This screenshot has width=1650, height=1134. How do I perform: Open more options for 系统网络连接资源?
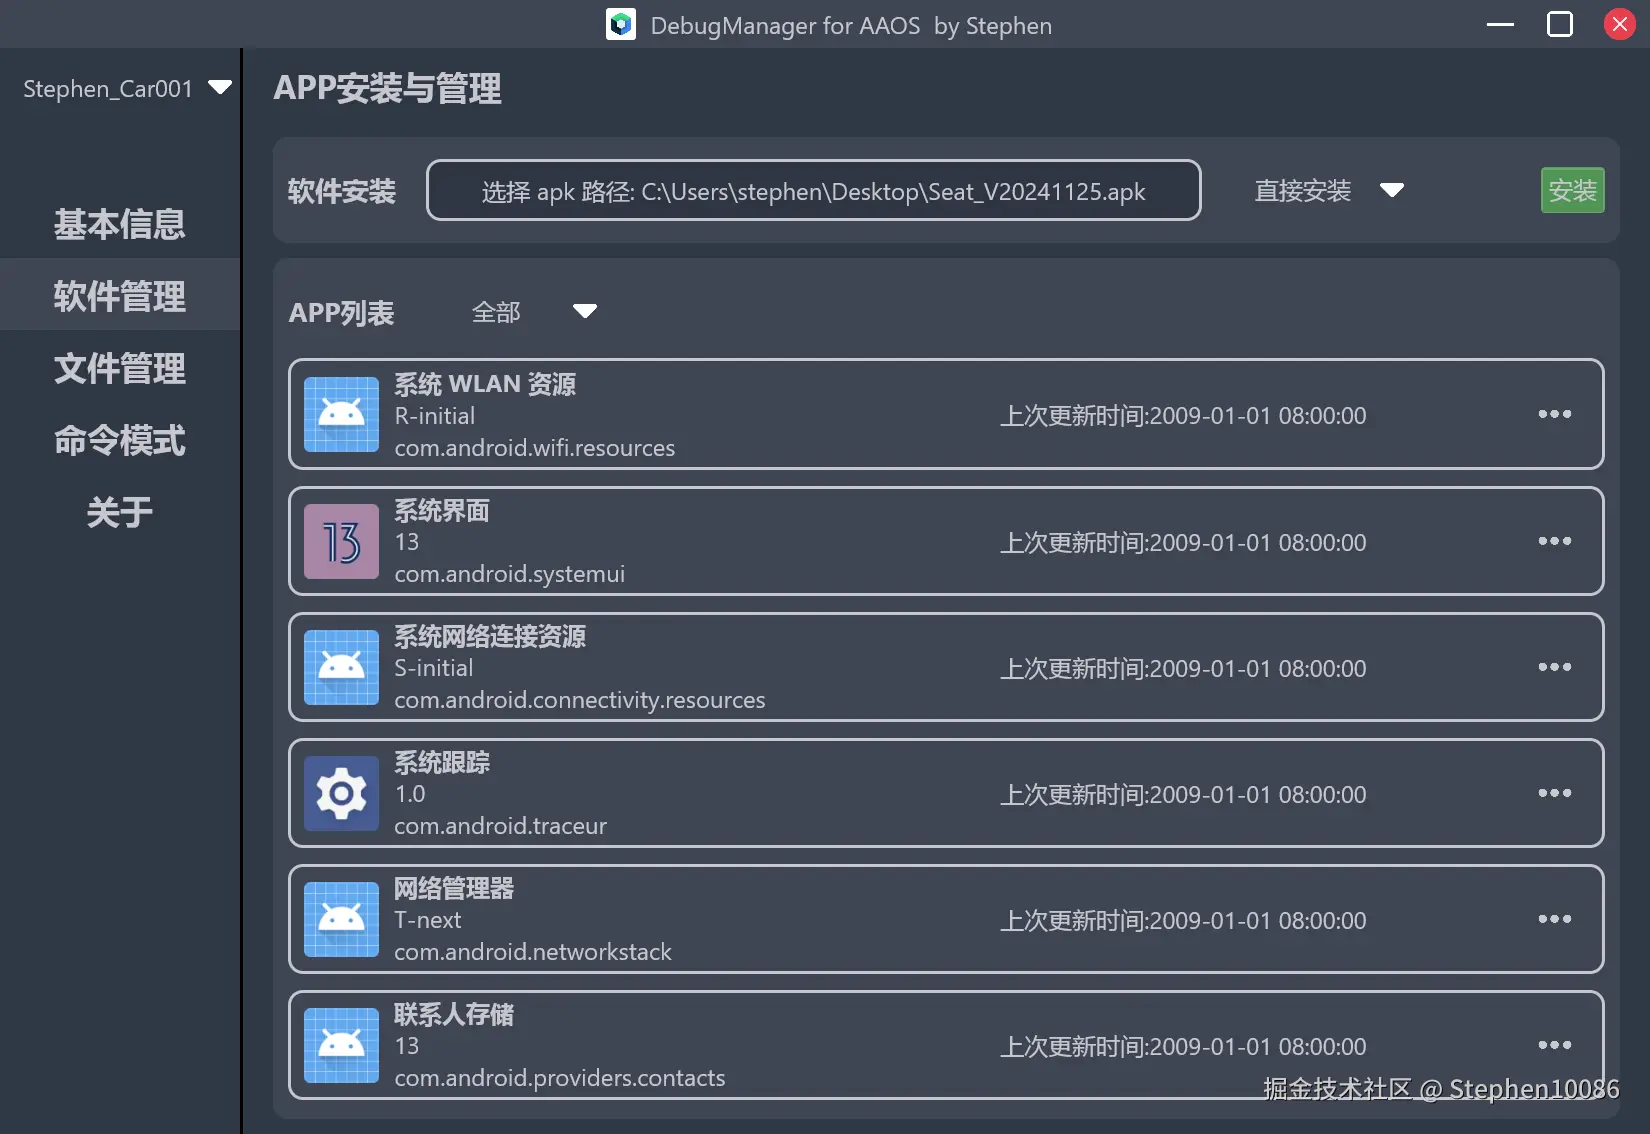[1554, 667]
